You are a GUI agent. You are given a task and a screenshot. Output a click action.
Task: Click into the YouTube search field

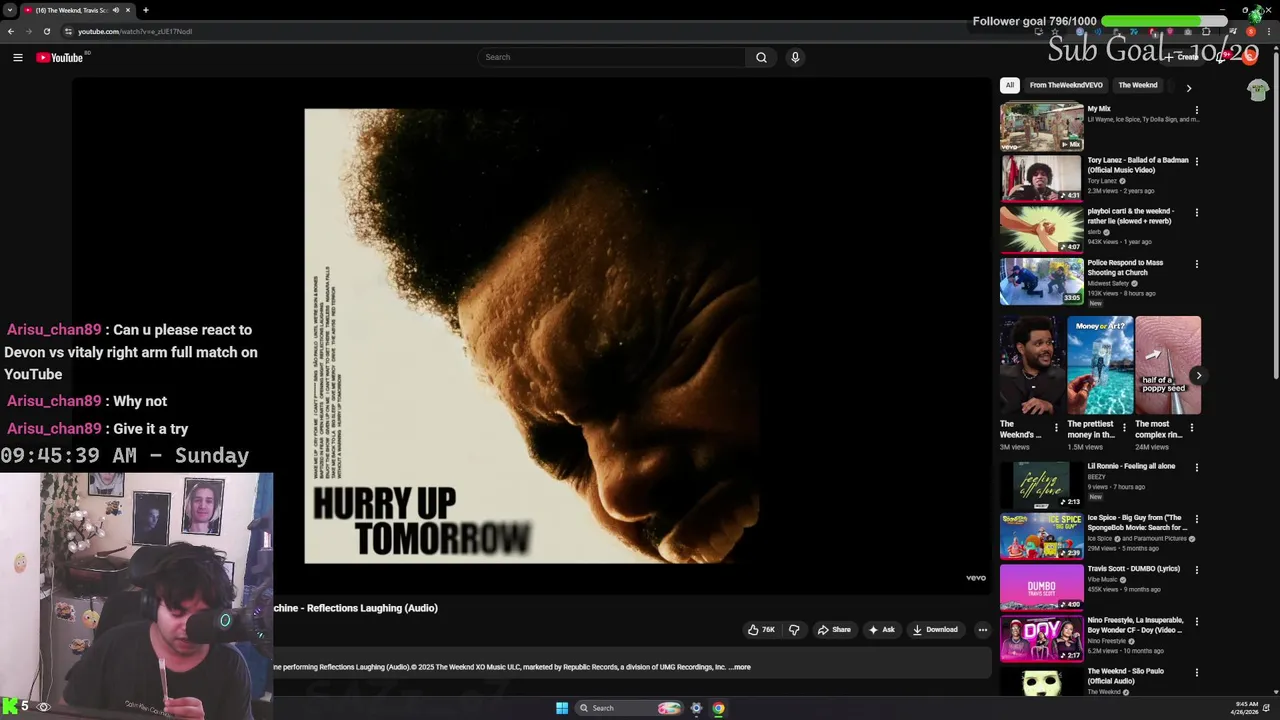point(612,58)
